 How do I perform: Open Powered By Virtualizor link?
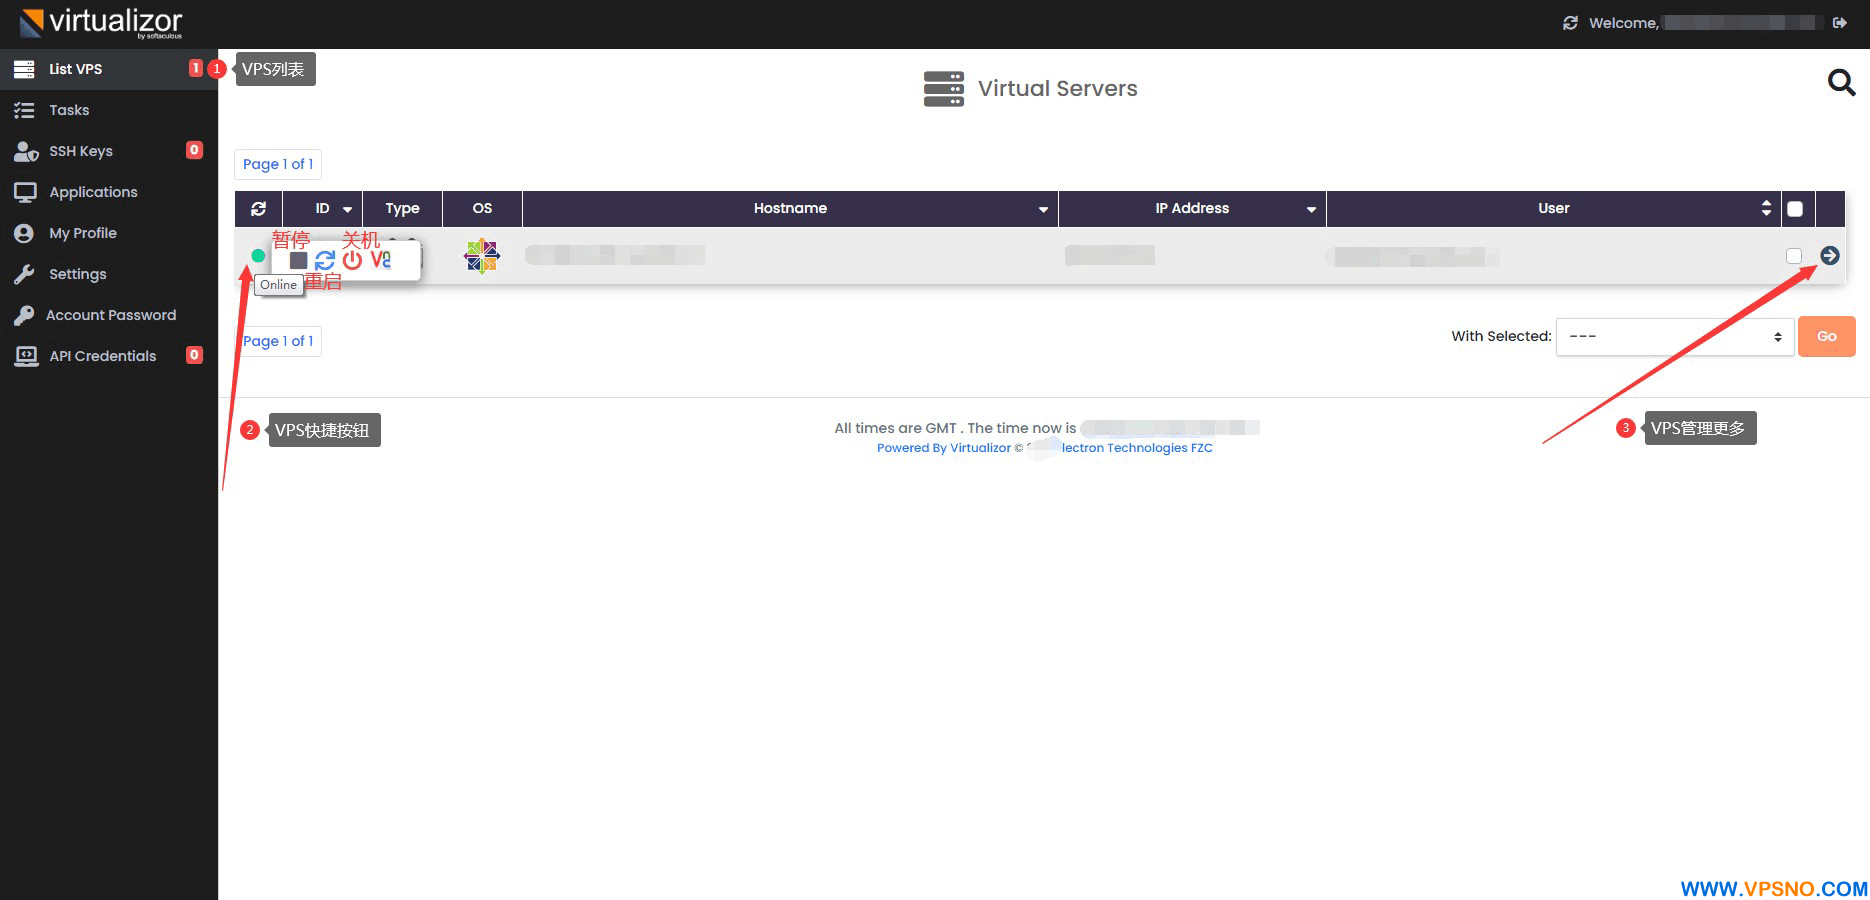click(x=944, y=448)
